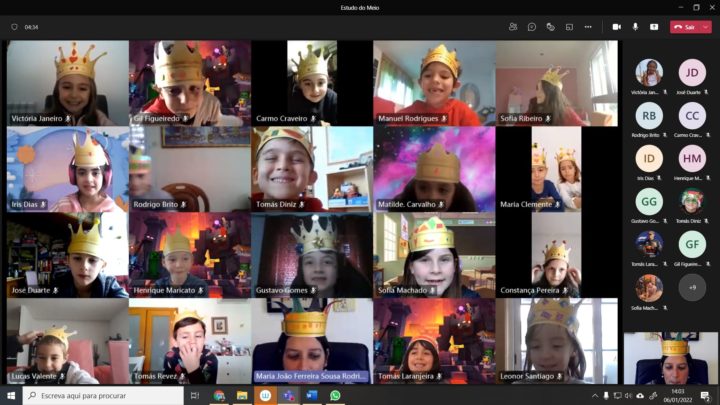Open more actions ellipsis menu
This screenshot has width=720, height=405.
(589, 27)
